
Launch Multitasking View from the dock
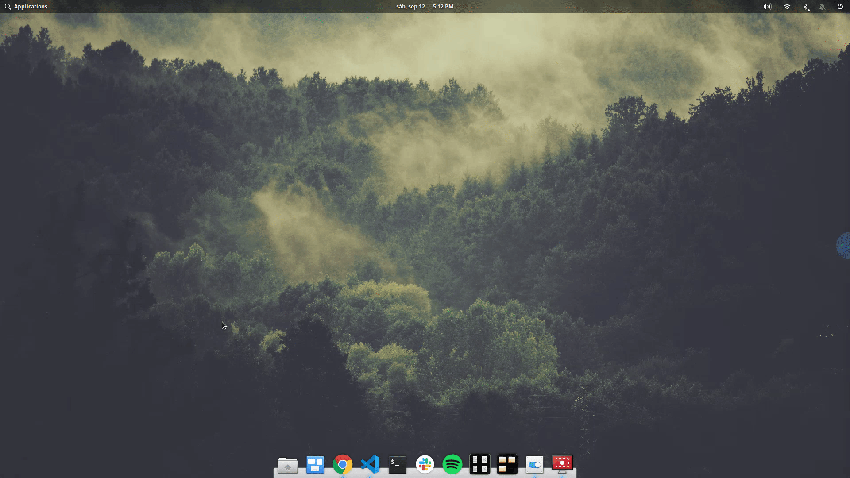(x=315, y=464)
